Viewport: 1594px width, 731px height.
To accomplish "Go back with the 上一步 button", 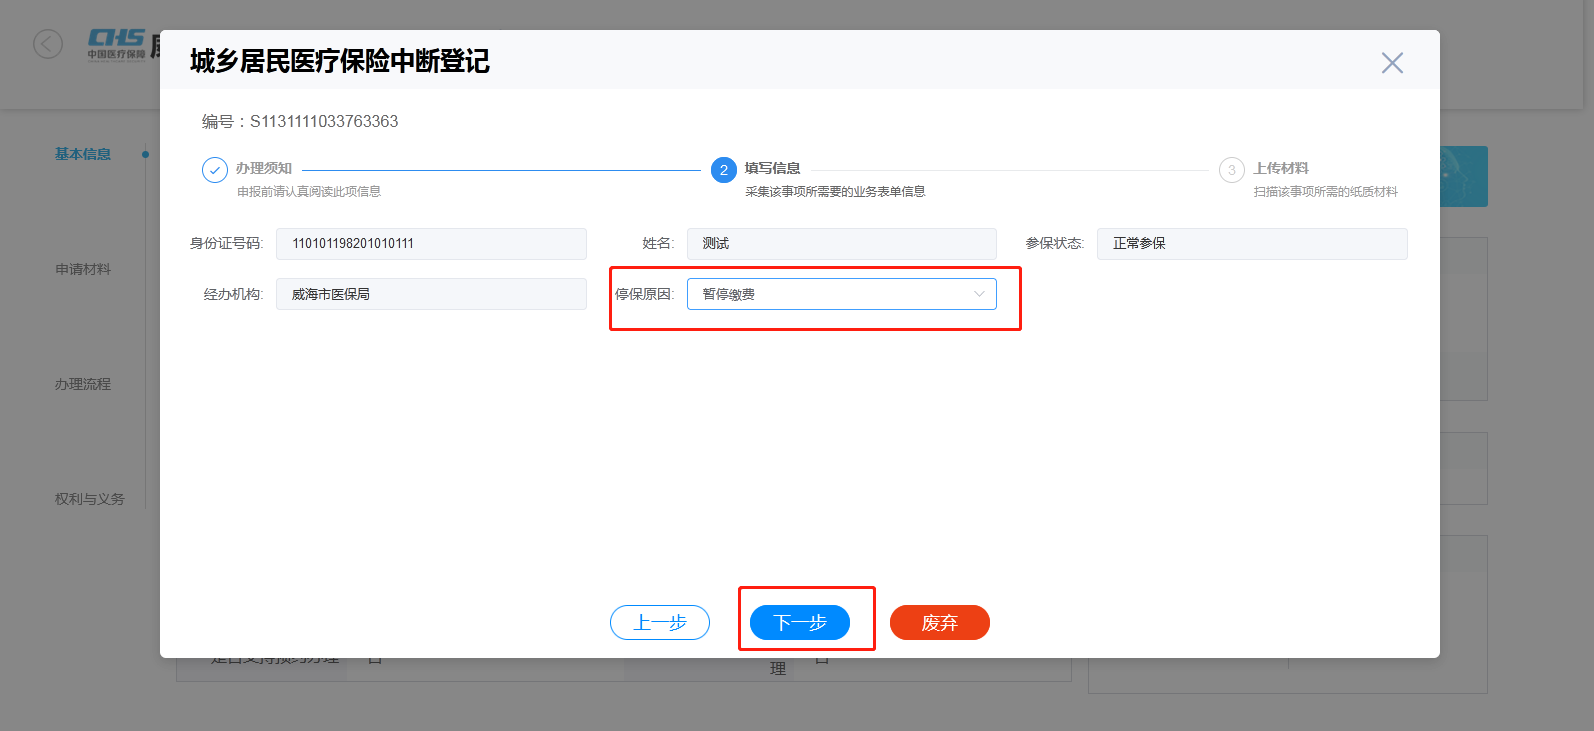I will (660, 622).
